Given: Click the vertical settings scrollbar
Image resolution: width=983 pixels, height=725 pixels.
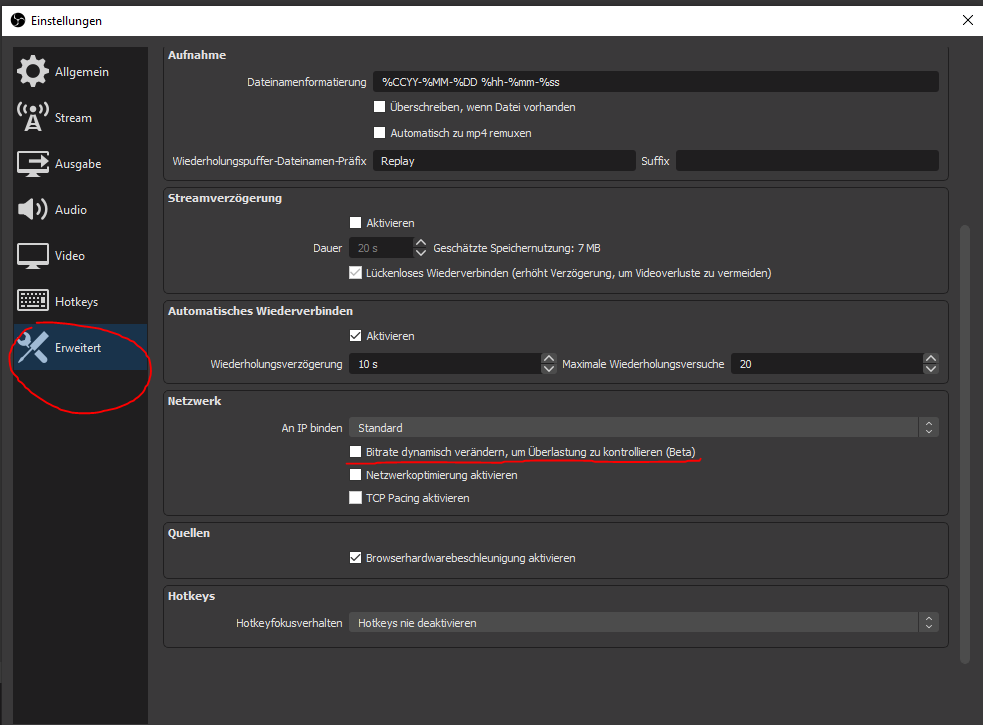Looking at the screenshot, I should (964, 440).
